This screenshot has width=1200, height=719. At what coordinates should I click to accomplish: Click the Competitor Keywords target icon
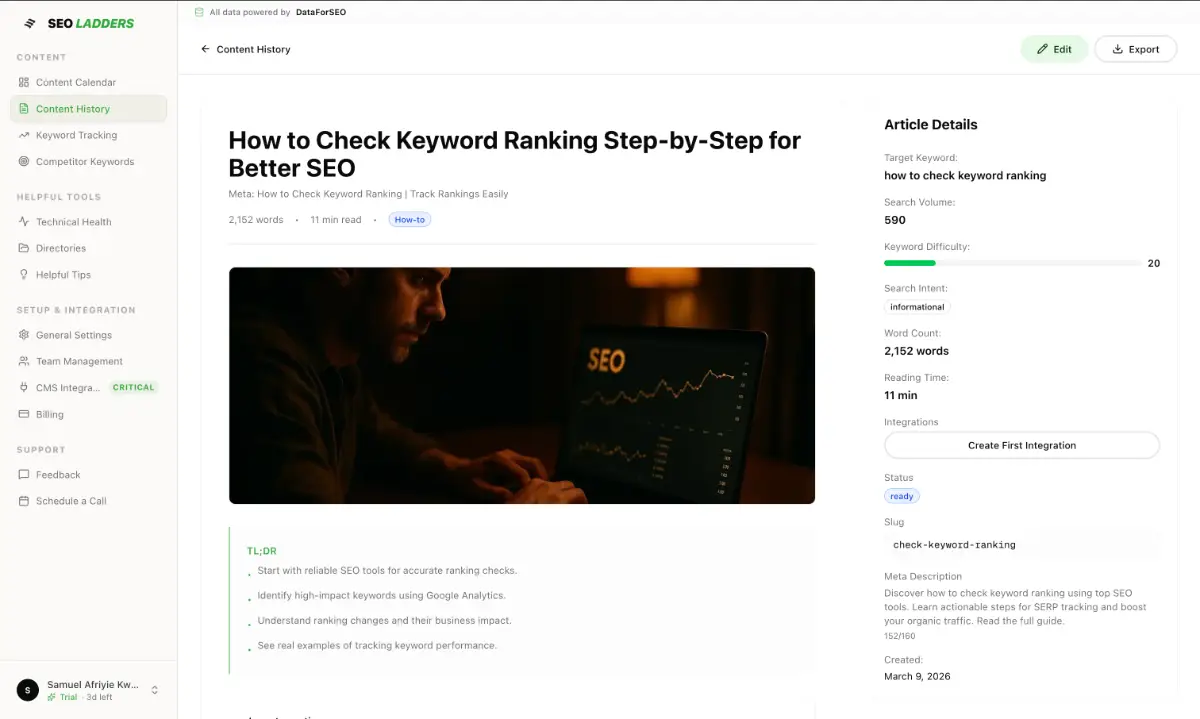pyautogui.click(x=24, y=161)
